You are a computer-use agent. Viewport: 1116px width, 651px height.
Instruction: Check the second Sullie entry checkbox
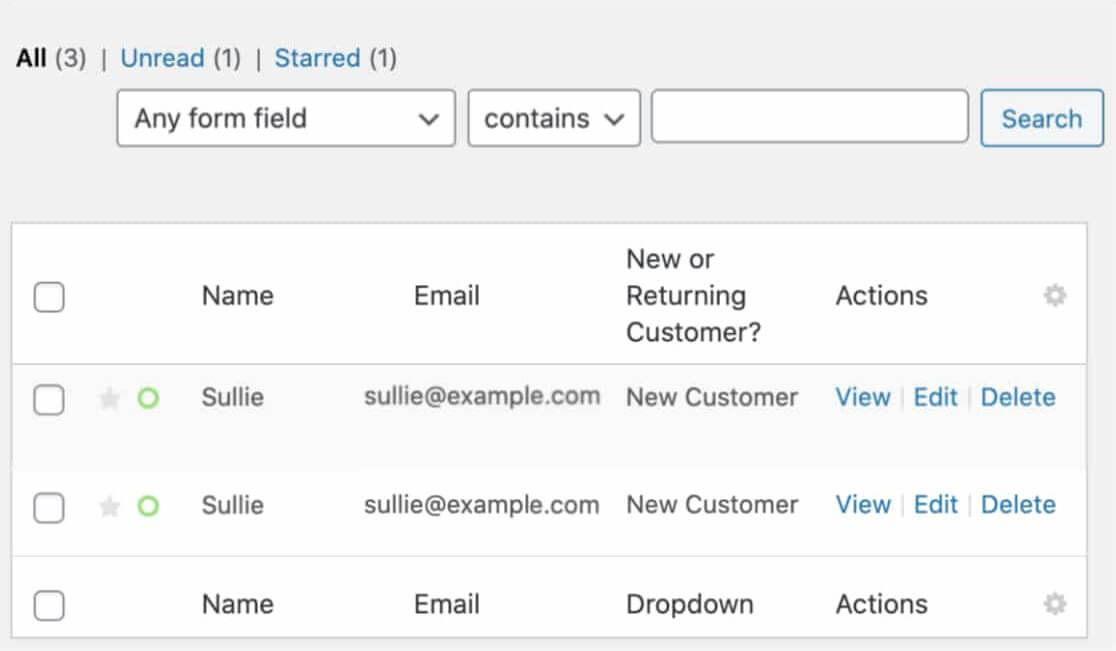pyautogui.click(x=49, y=508)
